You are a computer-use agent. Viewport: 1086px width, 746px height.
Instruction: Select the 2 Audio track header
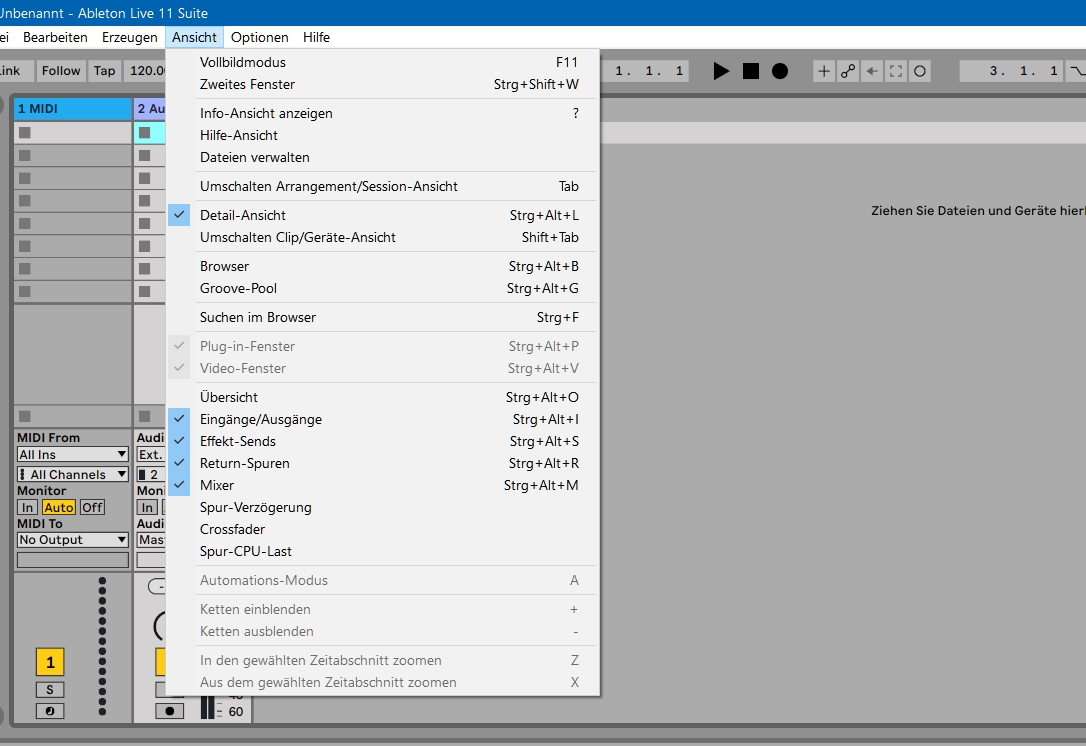click(x=150, y=109)
